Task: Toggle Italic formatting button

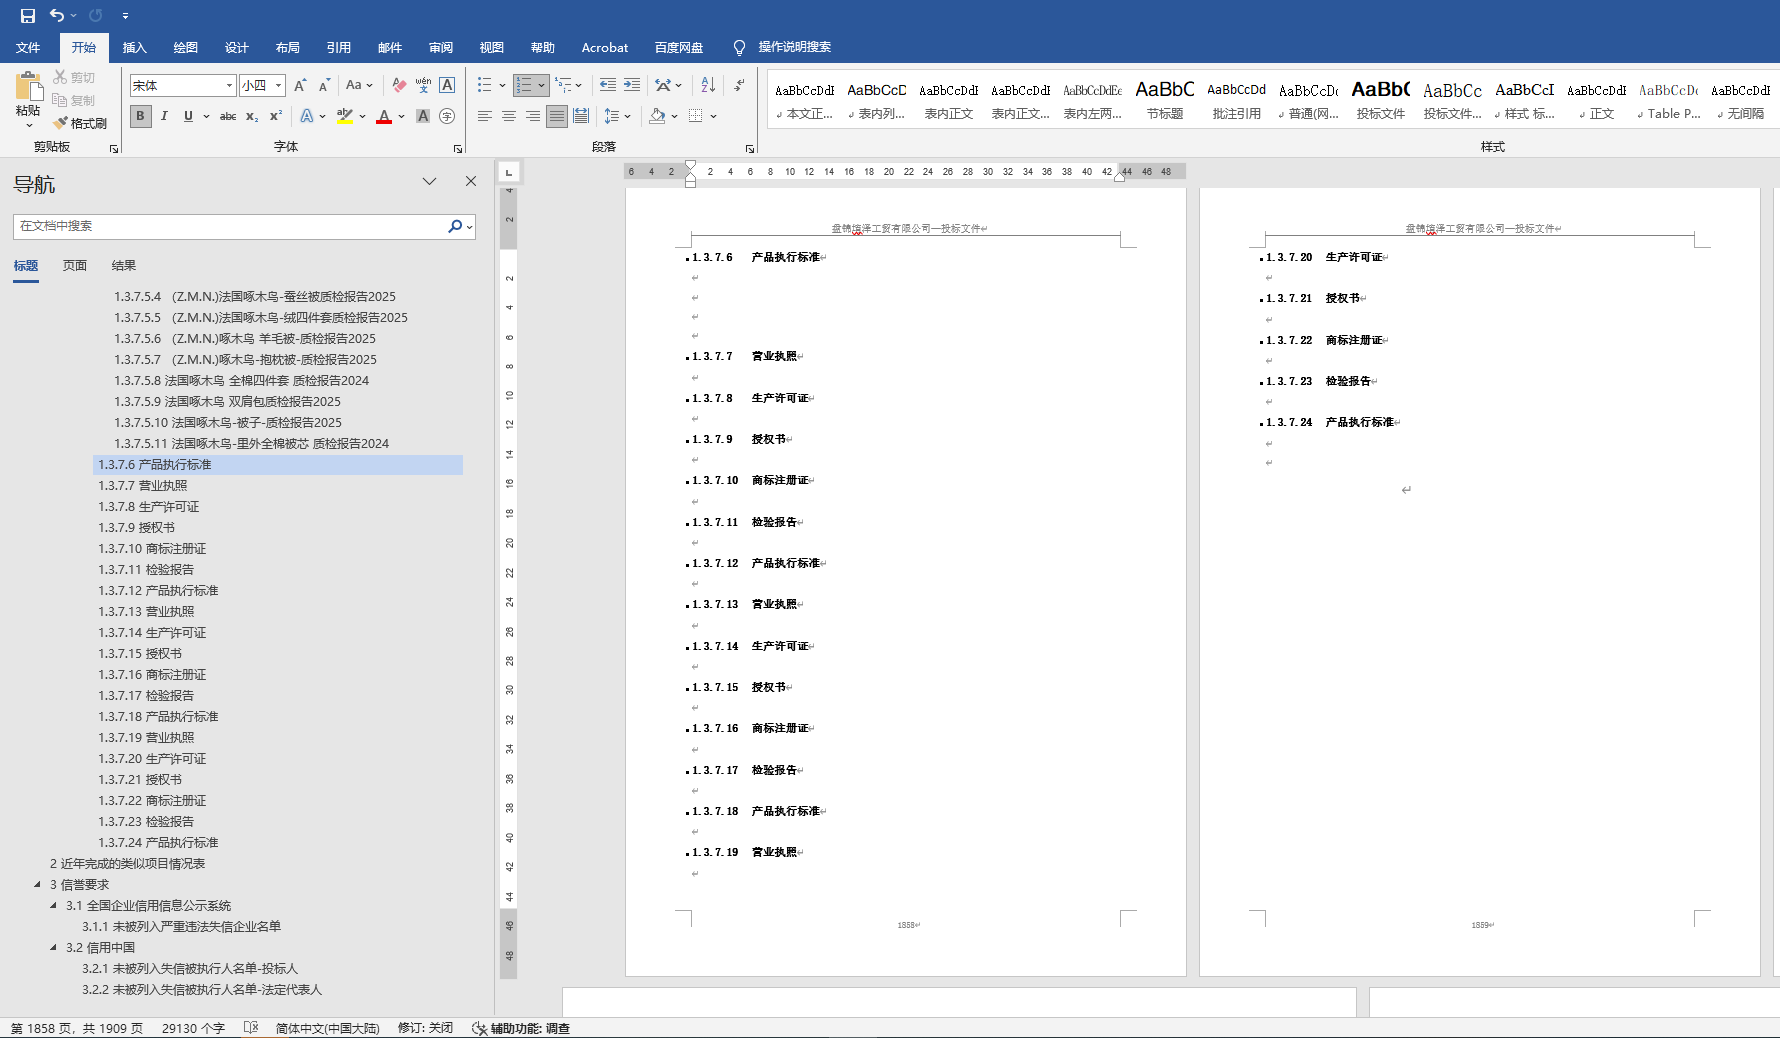Action: tap(164, 116)
